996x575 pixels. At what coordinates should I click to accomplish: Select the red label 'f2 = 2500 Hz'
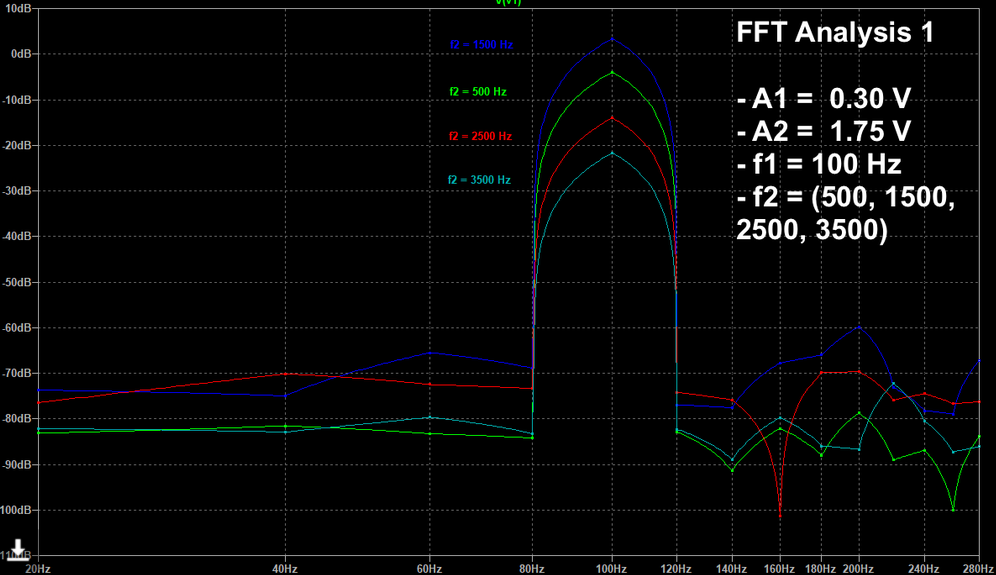point(480,136)
